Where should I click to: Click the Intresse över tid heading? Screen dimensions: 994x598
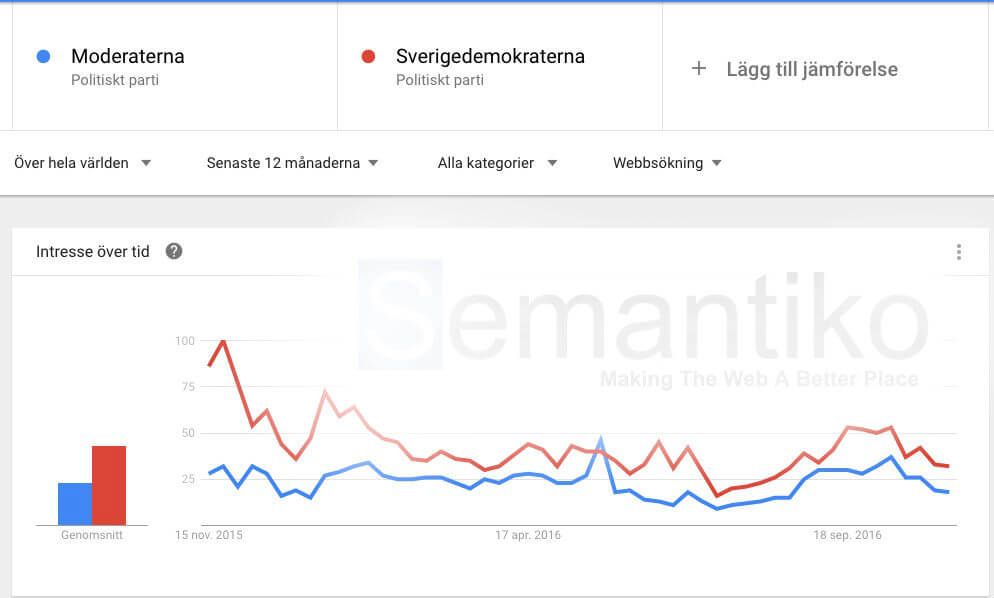(x=93, y=252)
